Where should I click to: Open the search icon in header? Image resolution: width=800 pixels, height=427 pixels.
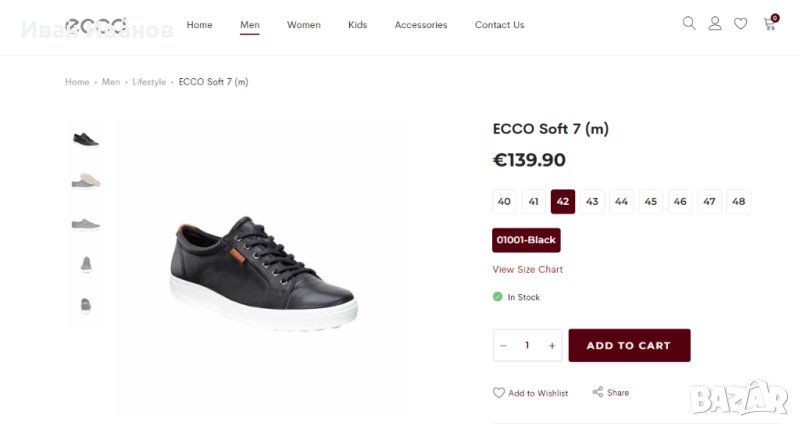[x=689, y=24]
